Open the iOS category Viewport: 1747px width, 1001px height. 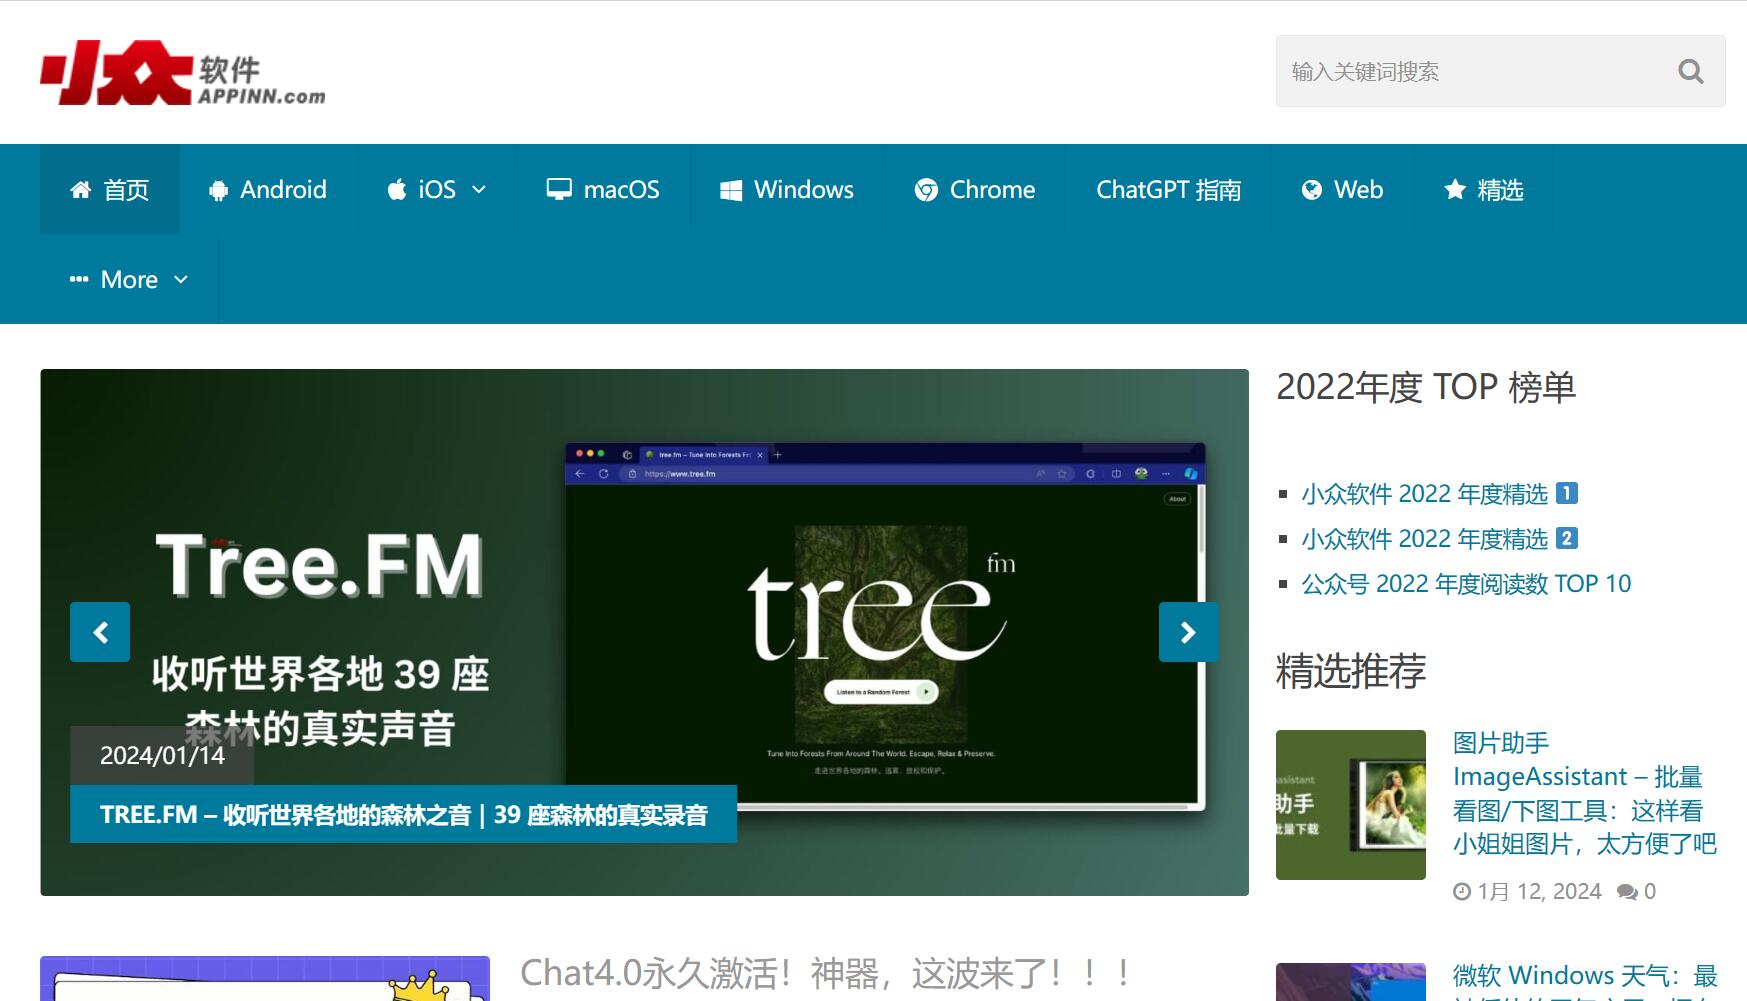[436, 189]
